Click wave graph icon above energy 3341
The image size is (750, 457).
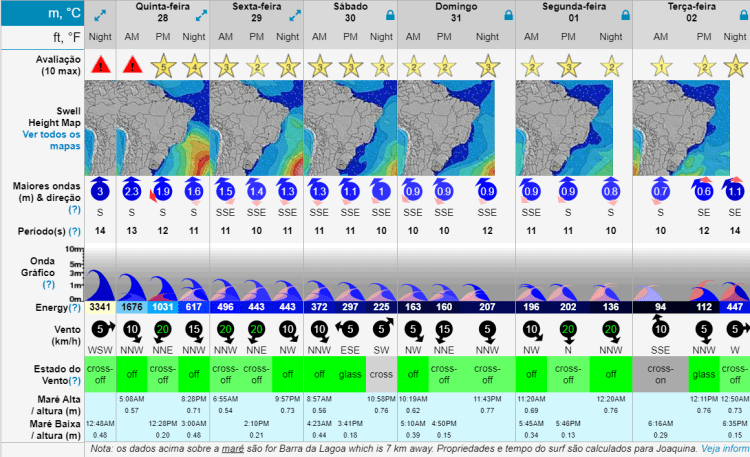100,285
